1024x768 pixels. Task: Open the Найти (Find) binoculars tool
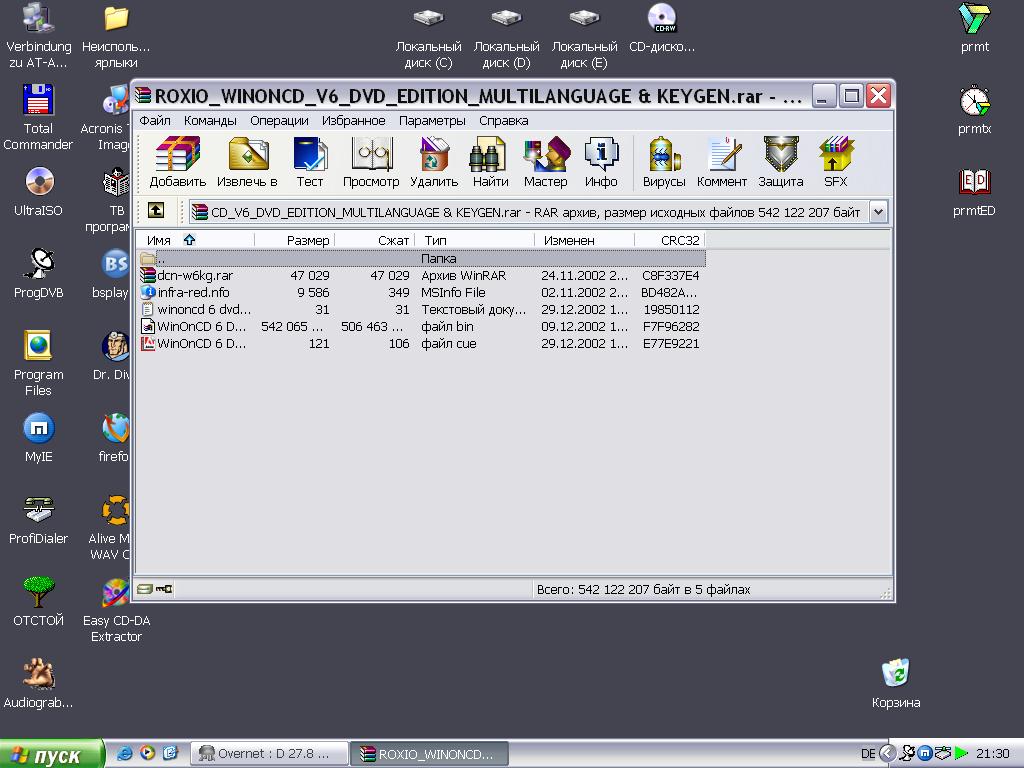tap(490, 162)
